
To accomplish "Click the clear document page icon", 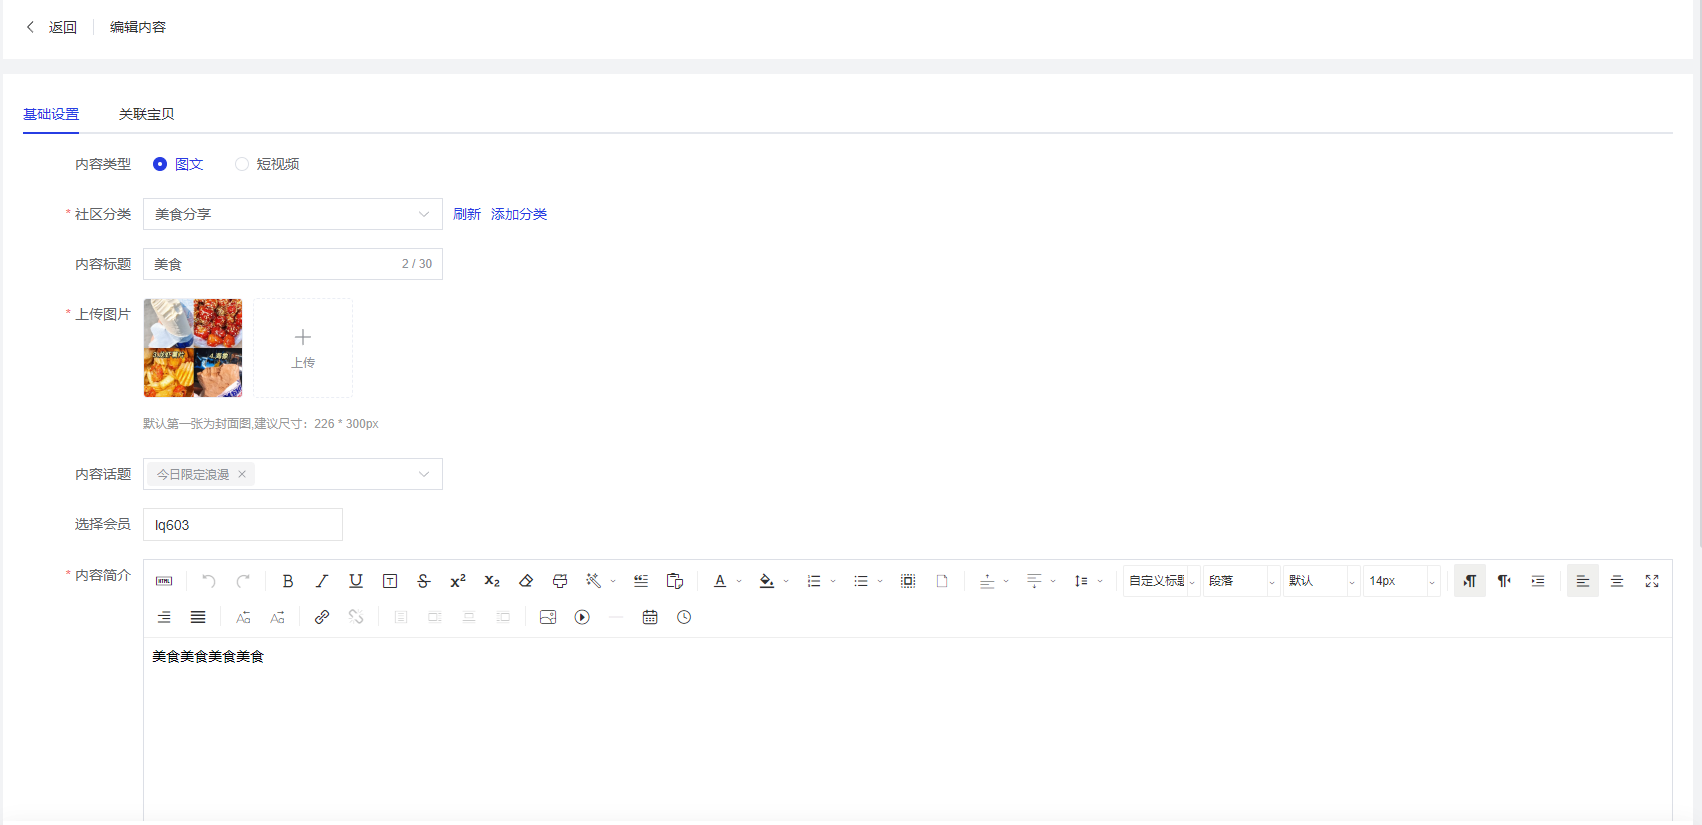I will point(942,581).
